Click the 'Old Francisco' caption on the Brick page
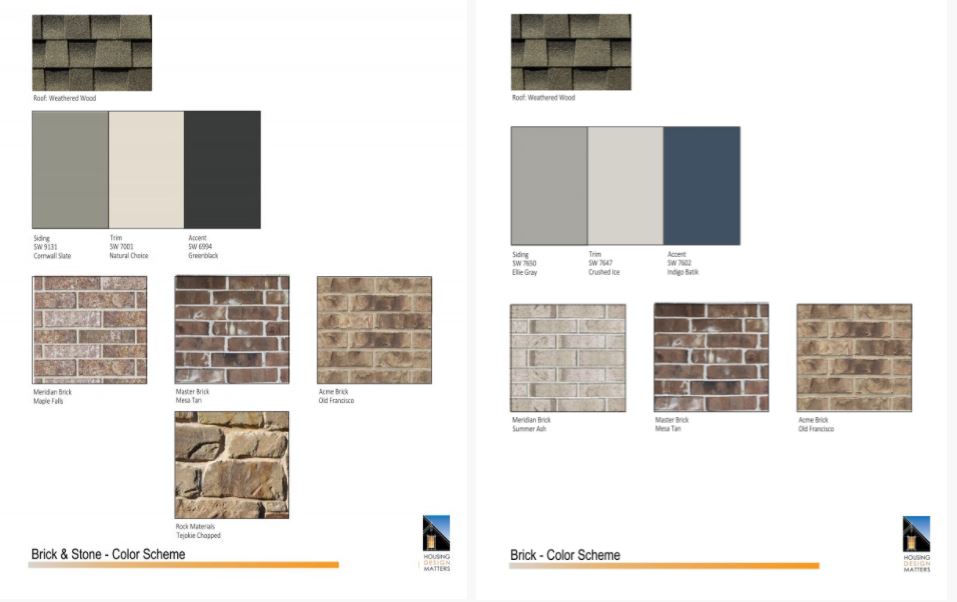Screen dimensions: 957x602 click(816, 429)
